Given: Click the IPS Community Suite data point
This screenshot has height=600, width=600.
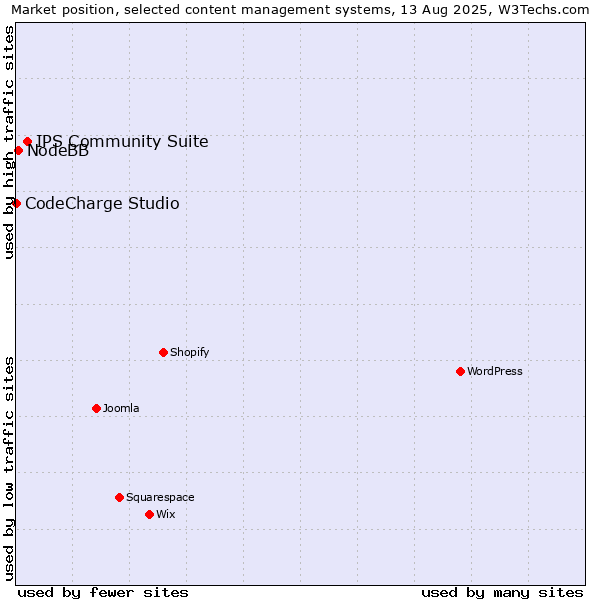Looking at the screenshot, I should [28, 142].
